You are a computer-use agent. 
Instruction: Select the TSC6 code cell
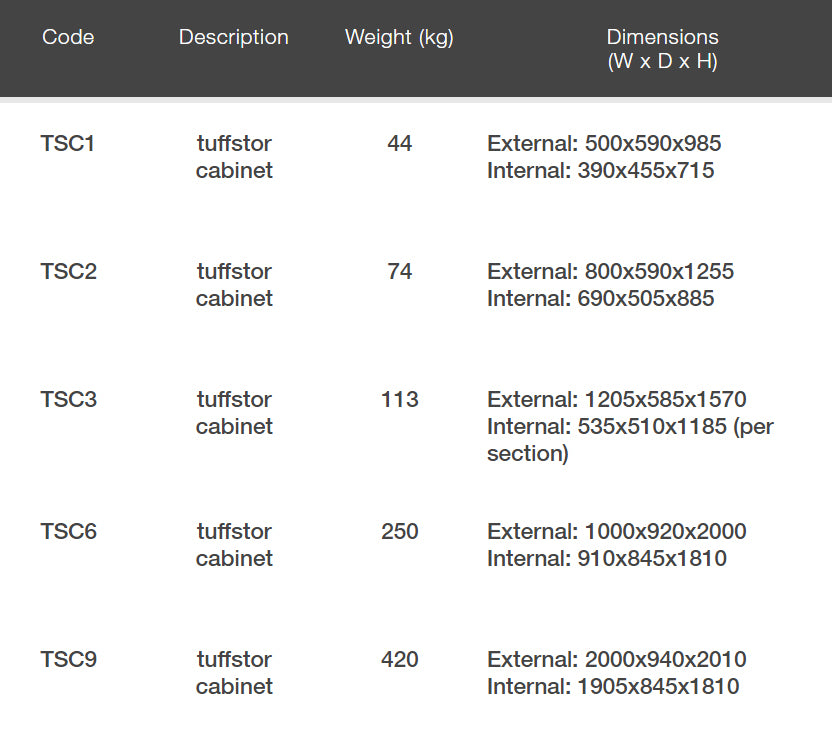click(68, 532)
